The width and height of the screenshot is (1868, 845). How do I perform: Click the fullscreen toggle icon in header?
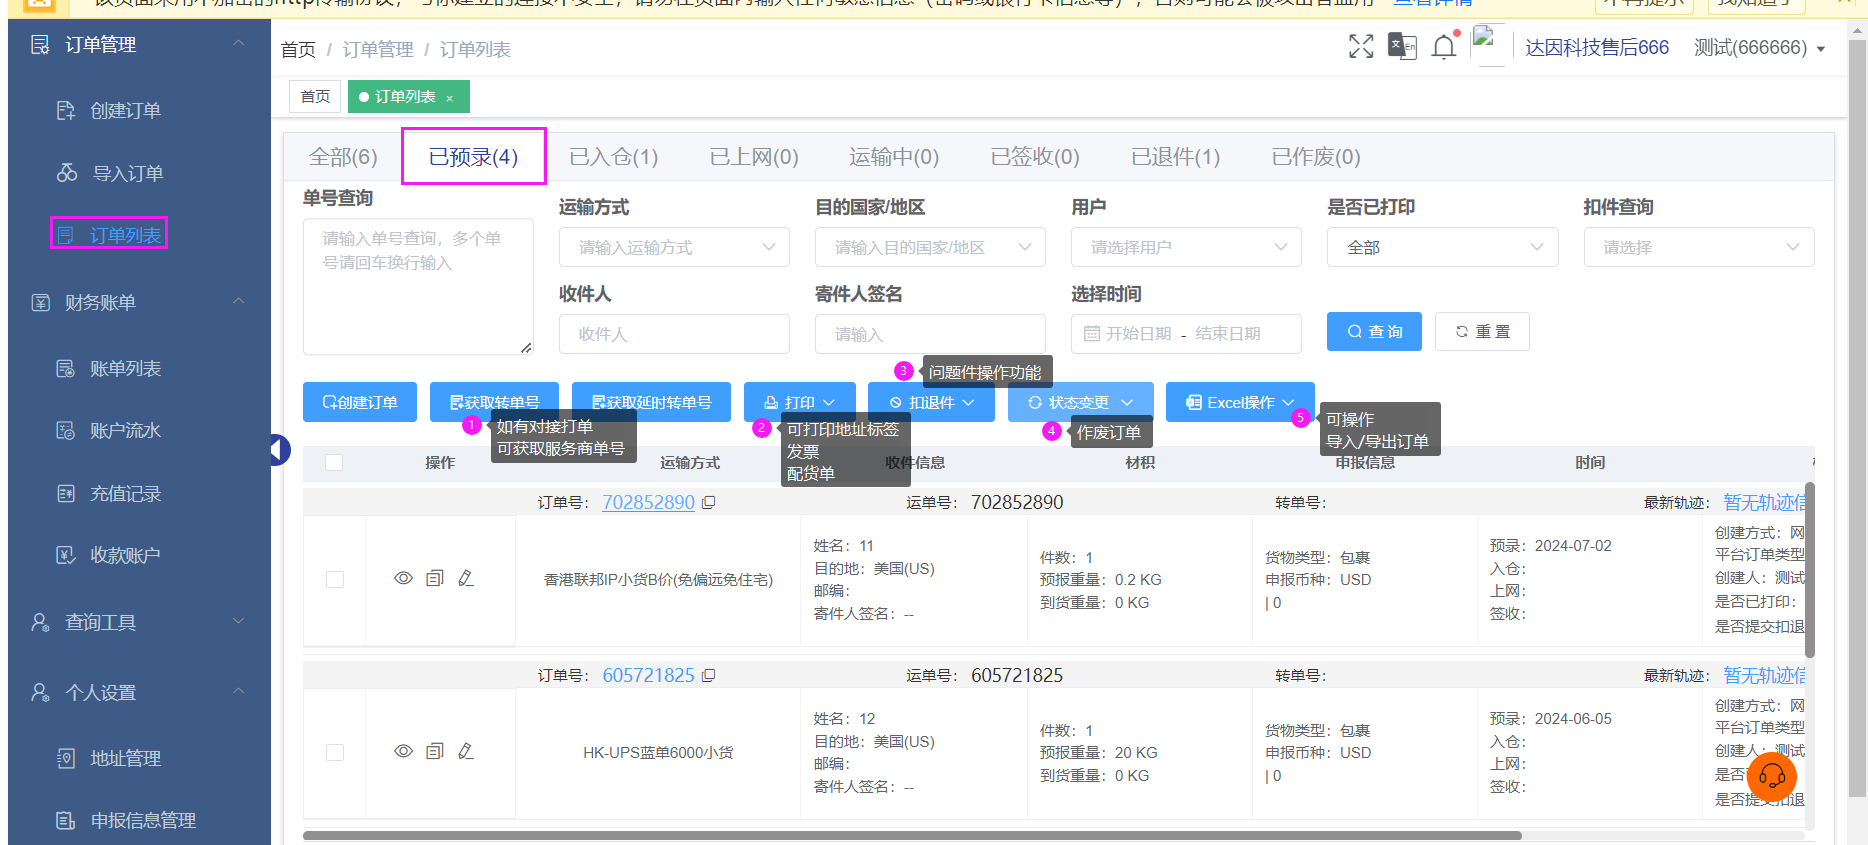1360,47
